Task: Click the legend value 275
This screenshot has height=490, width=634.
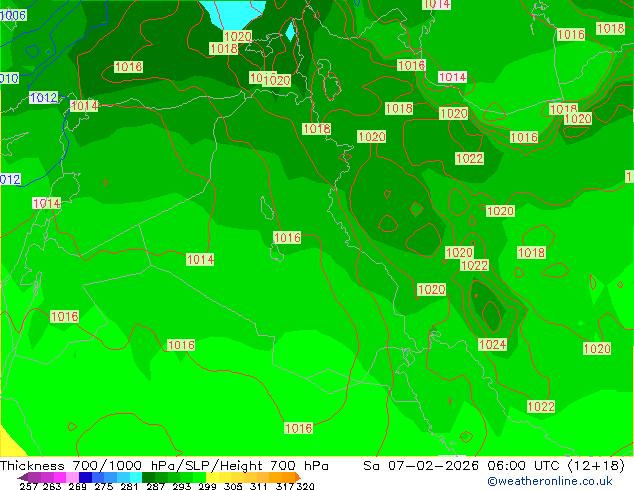Action: click(x=104, y=486)
